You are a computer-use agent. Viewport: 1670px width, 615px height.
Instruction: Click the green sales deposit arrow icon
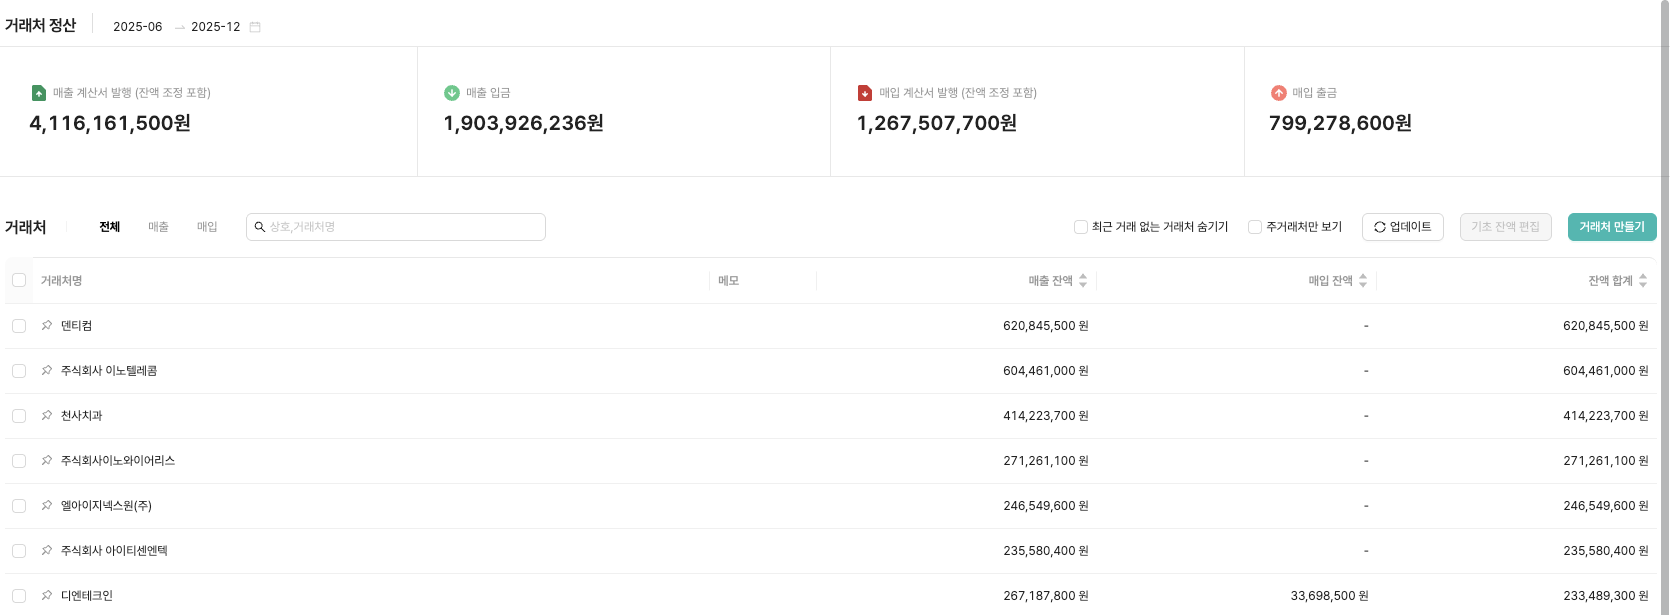pos(452,93)
